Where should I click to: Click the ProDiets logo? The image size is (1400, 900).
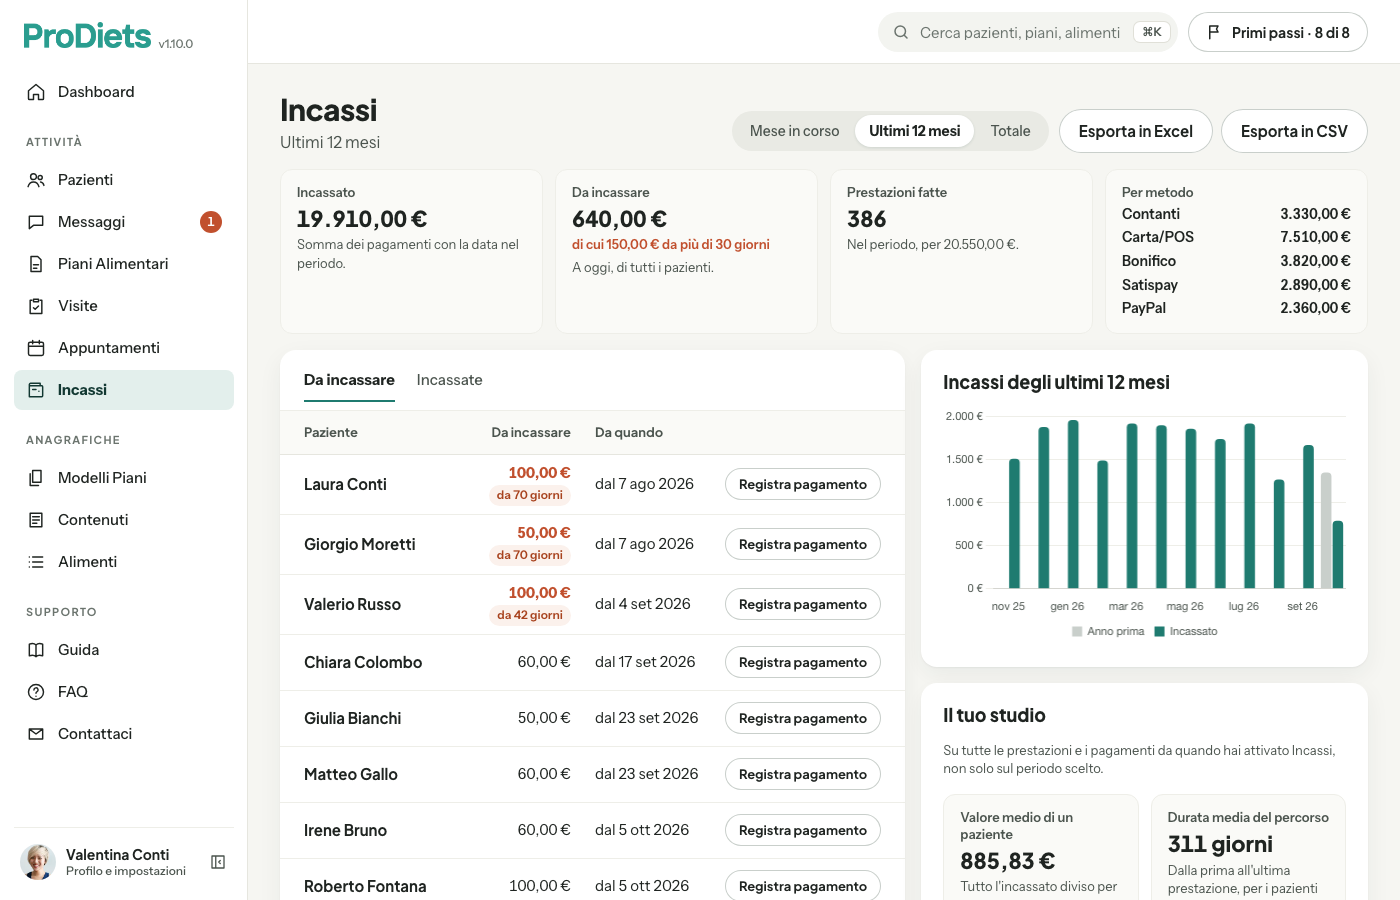(87, 36)
